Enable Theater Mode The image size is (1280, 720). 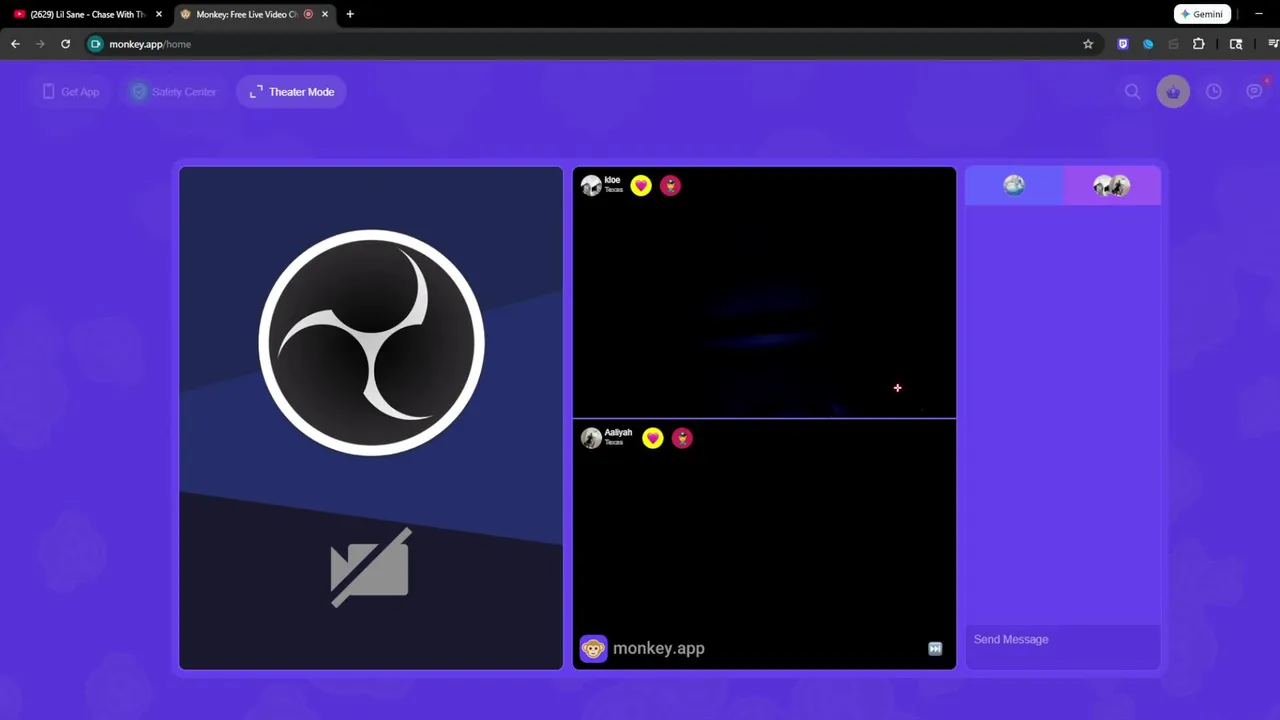[x=292, y=92]
